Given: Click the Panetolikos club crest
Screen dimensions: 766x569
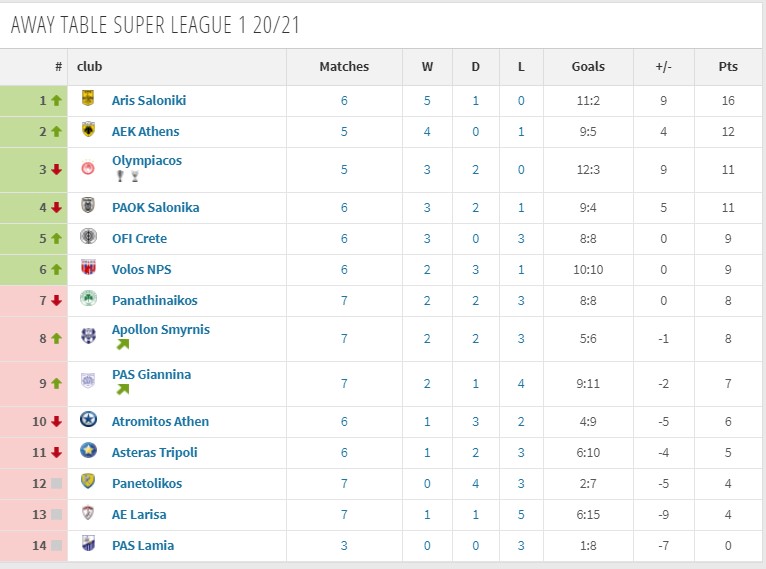Looking at the screenshot, I should [88, 482].
